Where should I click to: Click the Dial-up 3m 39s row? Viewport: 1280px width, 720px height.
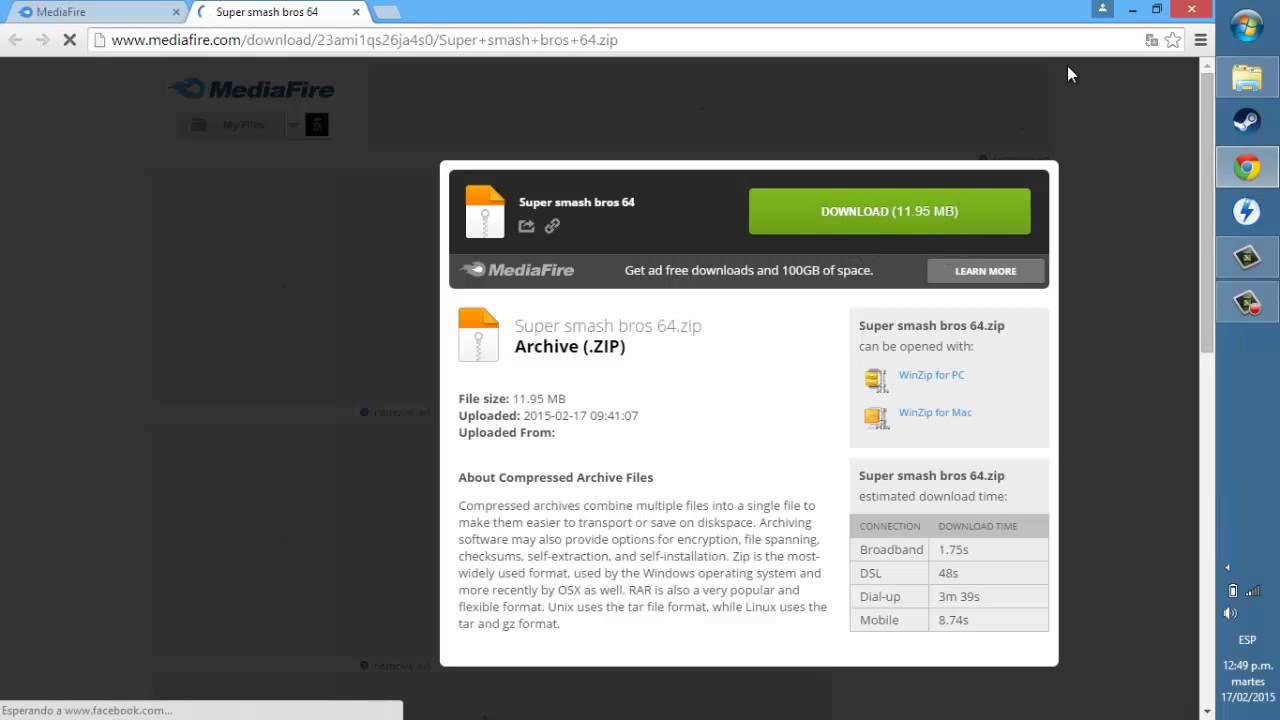pyautogui.click(x=949, y=597)
